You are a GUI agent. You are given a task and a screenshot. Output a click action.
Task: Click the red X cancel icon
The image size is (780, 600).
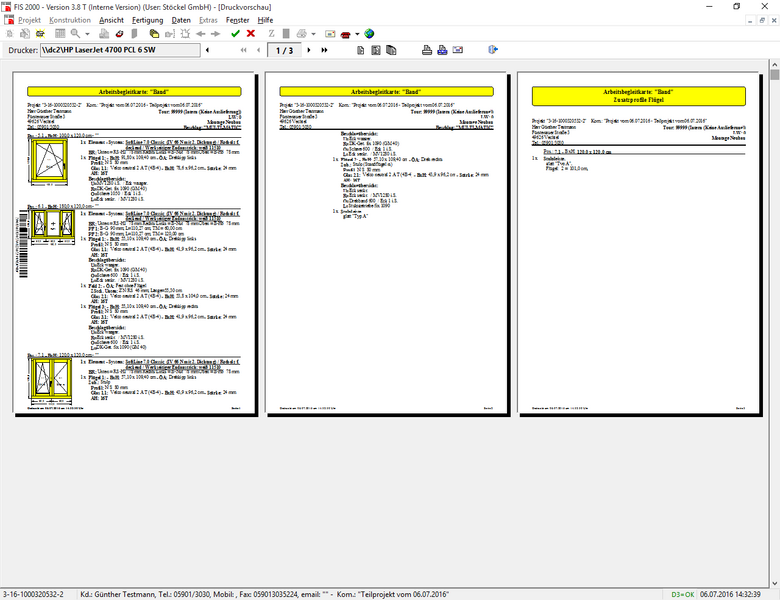(x=250, y=33)
